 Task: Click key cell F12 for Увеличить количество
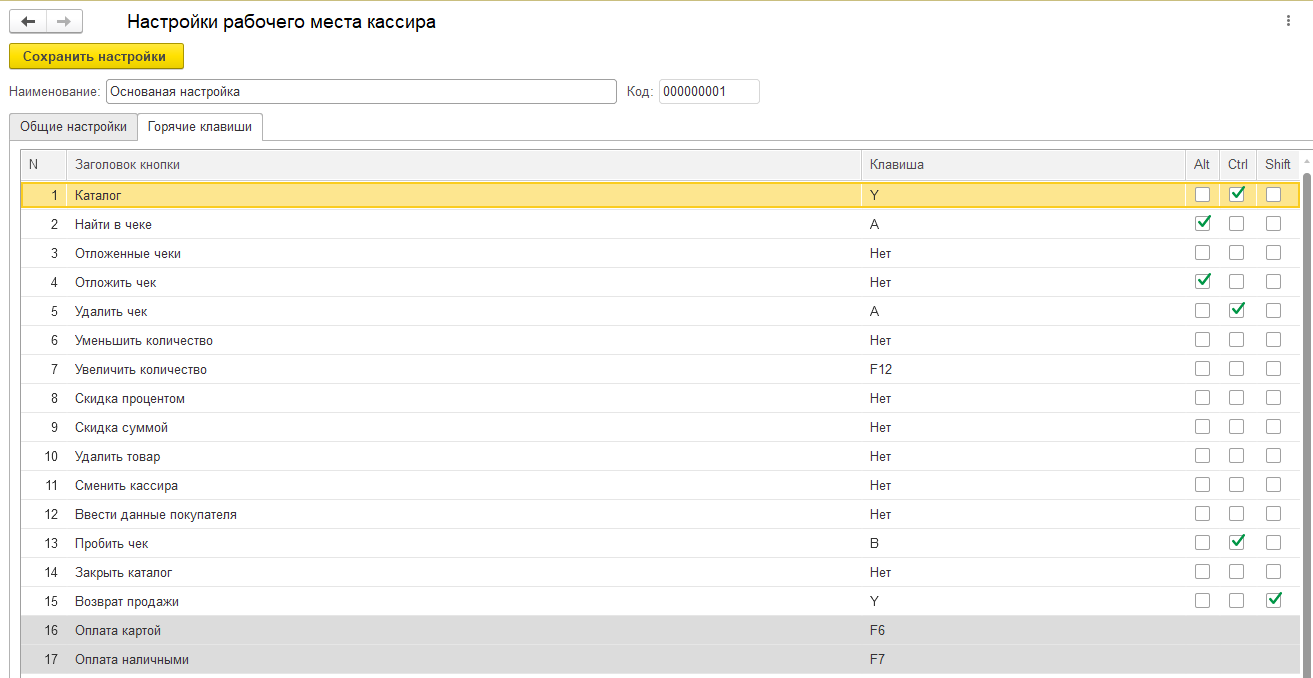click(x=881, y=369)
